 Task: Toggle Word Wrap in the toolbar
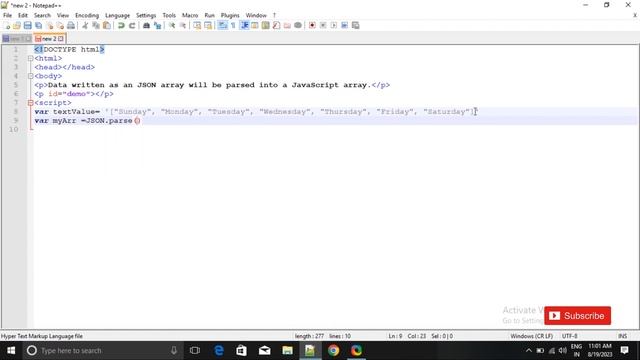point(222,25)
